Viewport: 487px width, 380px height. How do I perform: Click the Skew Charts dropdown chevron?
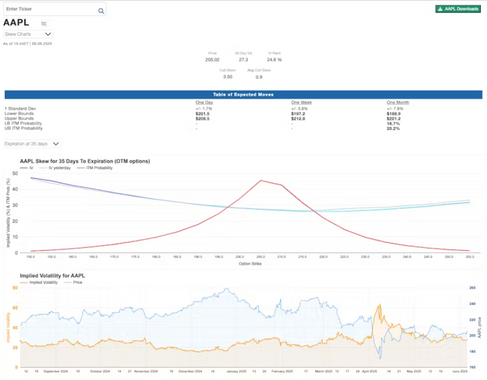click(x=48, y=34)
